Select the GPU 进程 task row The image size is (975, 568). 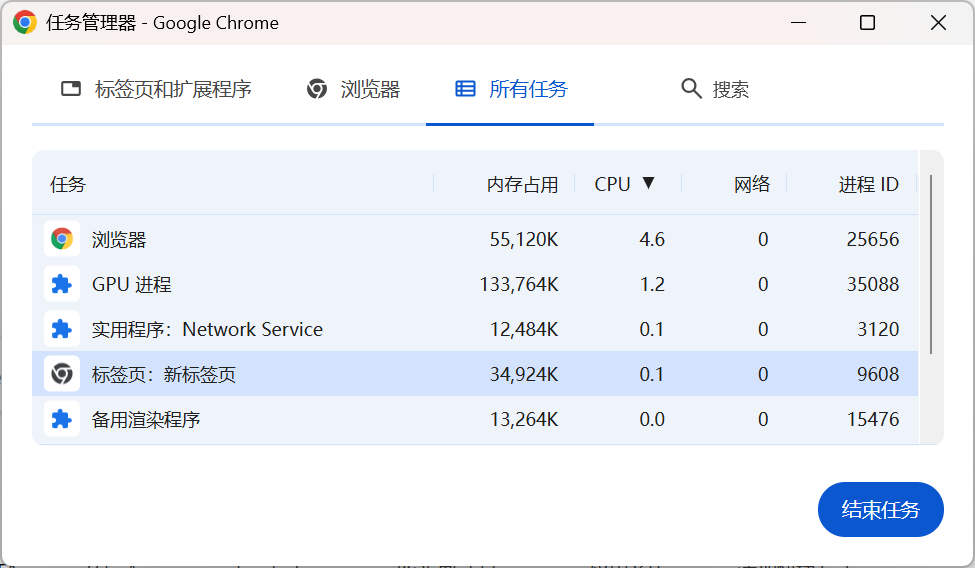pyautogui.click(x=475, y=284)
